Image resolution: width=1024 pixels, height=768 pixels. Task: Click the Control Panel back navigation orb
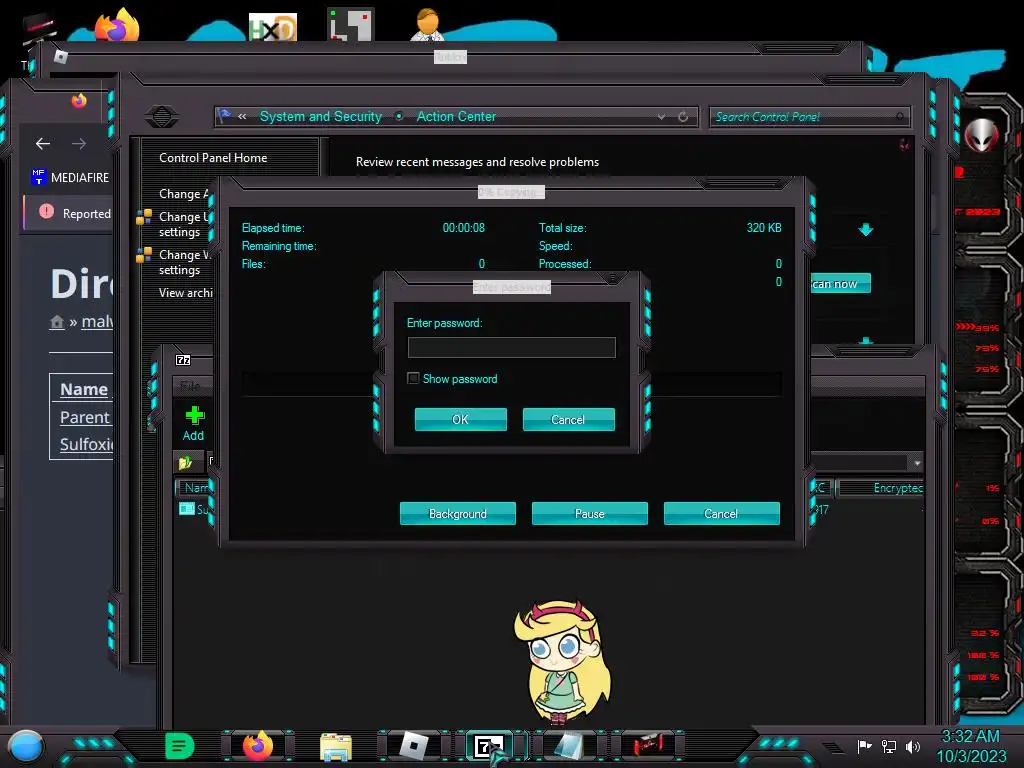pyautogui.click(x=162, y=117)
